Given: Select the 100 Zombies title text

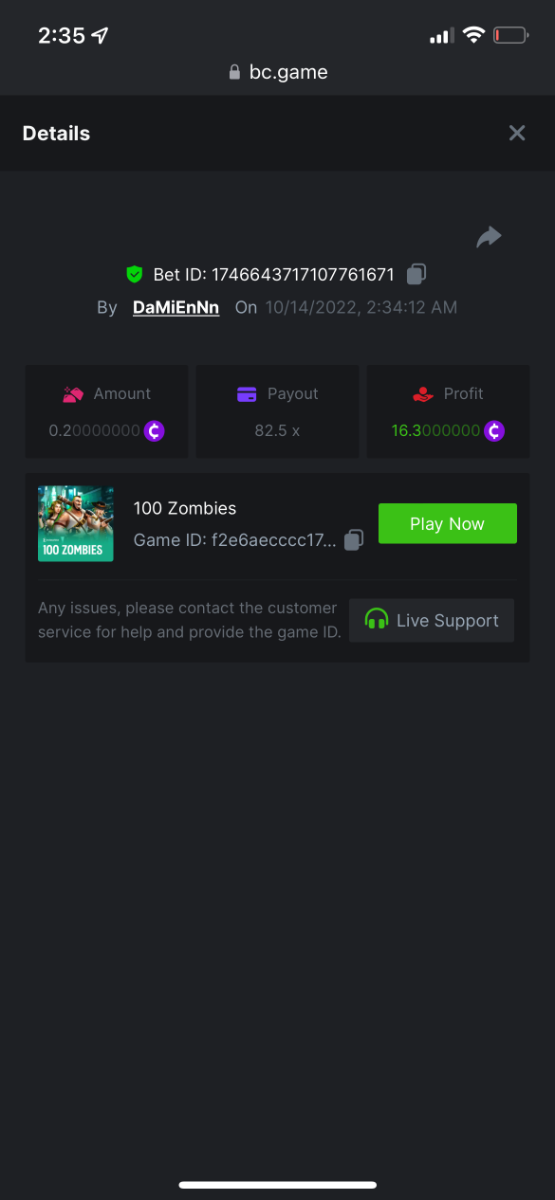Looking at the screenshot, I should point(185,508).
